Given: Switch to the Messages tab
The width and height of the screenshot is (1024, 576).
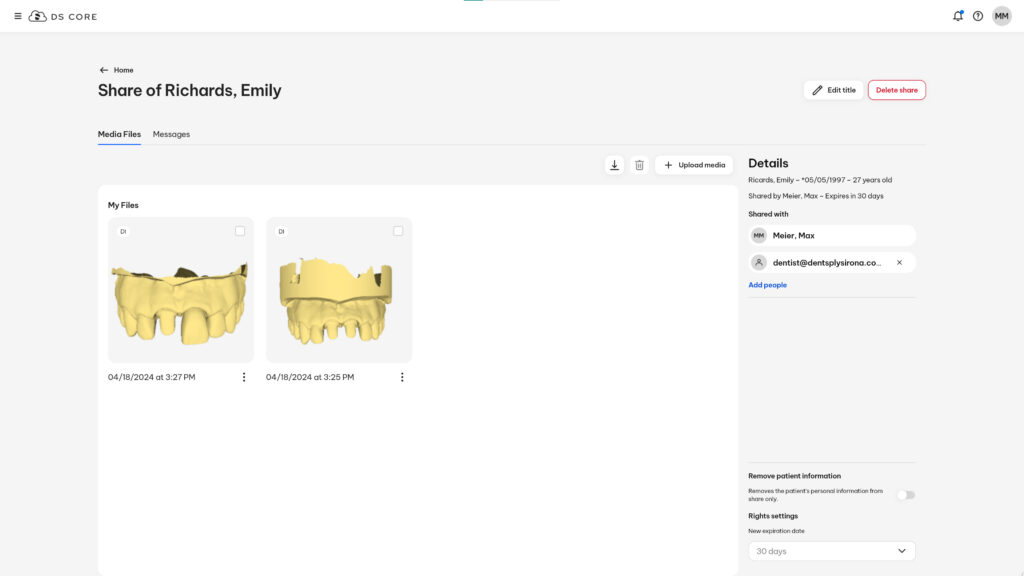Looking at the screenshot, I should [171, 135].
